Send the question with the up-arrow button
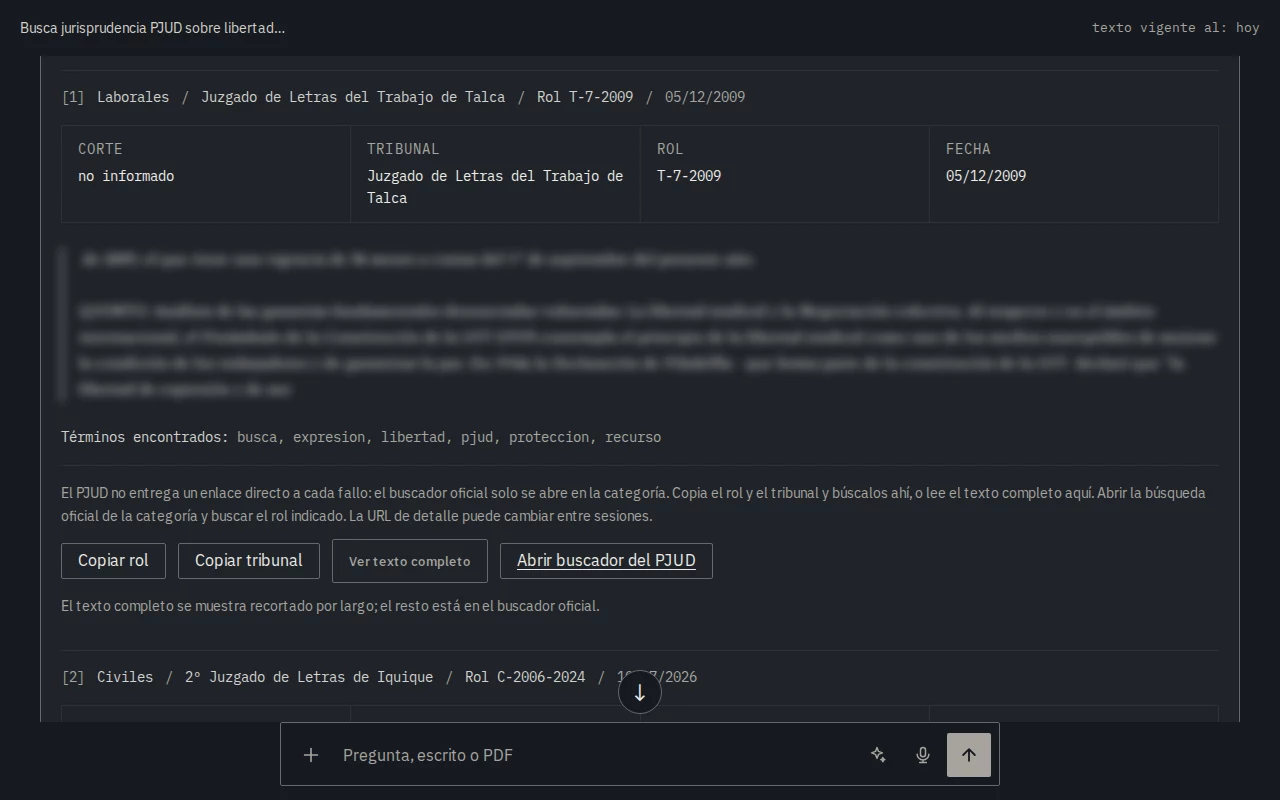The image size is (1280, 800). point(969,755)
